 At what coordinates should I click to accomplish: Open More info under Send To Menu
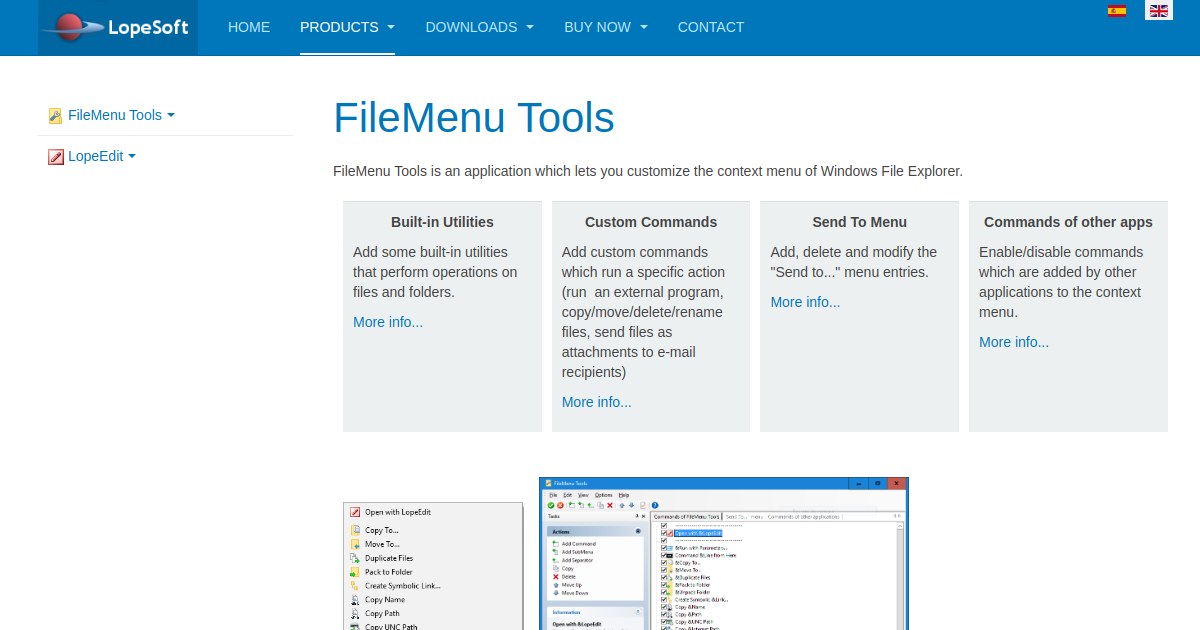[805, 302]
